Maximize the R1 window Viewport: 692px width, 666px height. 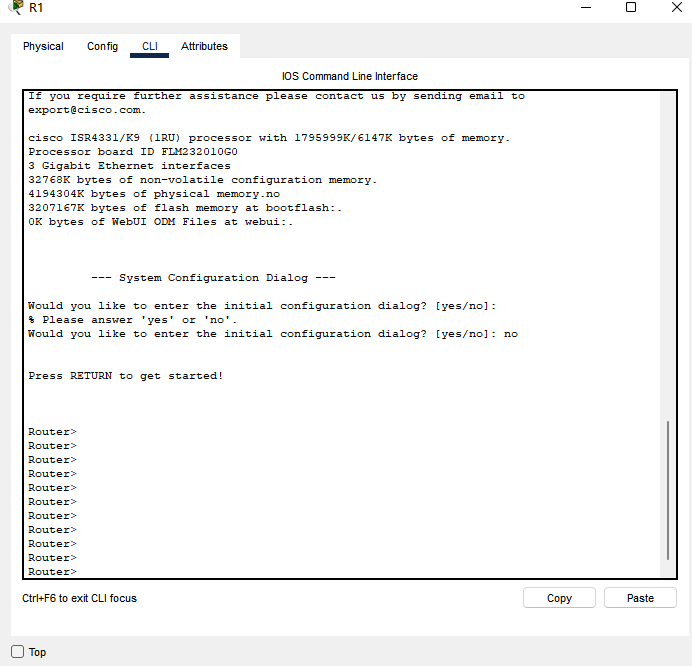point(631,8)
